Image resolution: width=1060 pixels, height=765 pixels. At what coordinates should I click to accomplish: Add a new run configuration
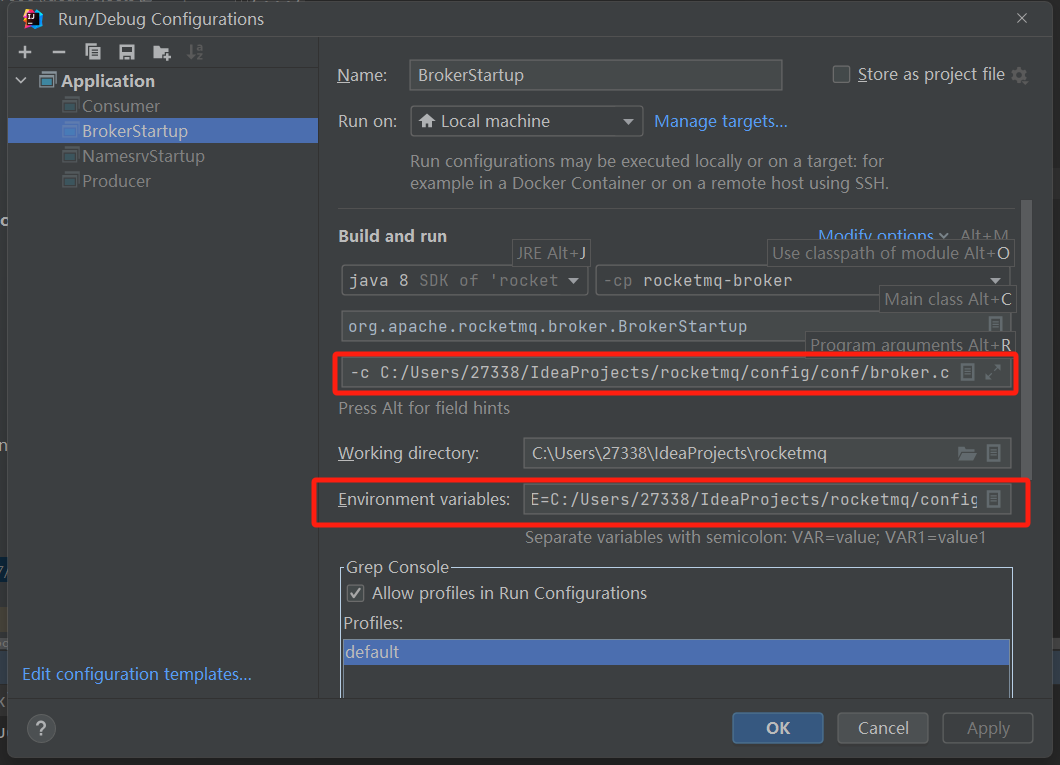pos(25,52)
